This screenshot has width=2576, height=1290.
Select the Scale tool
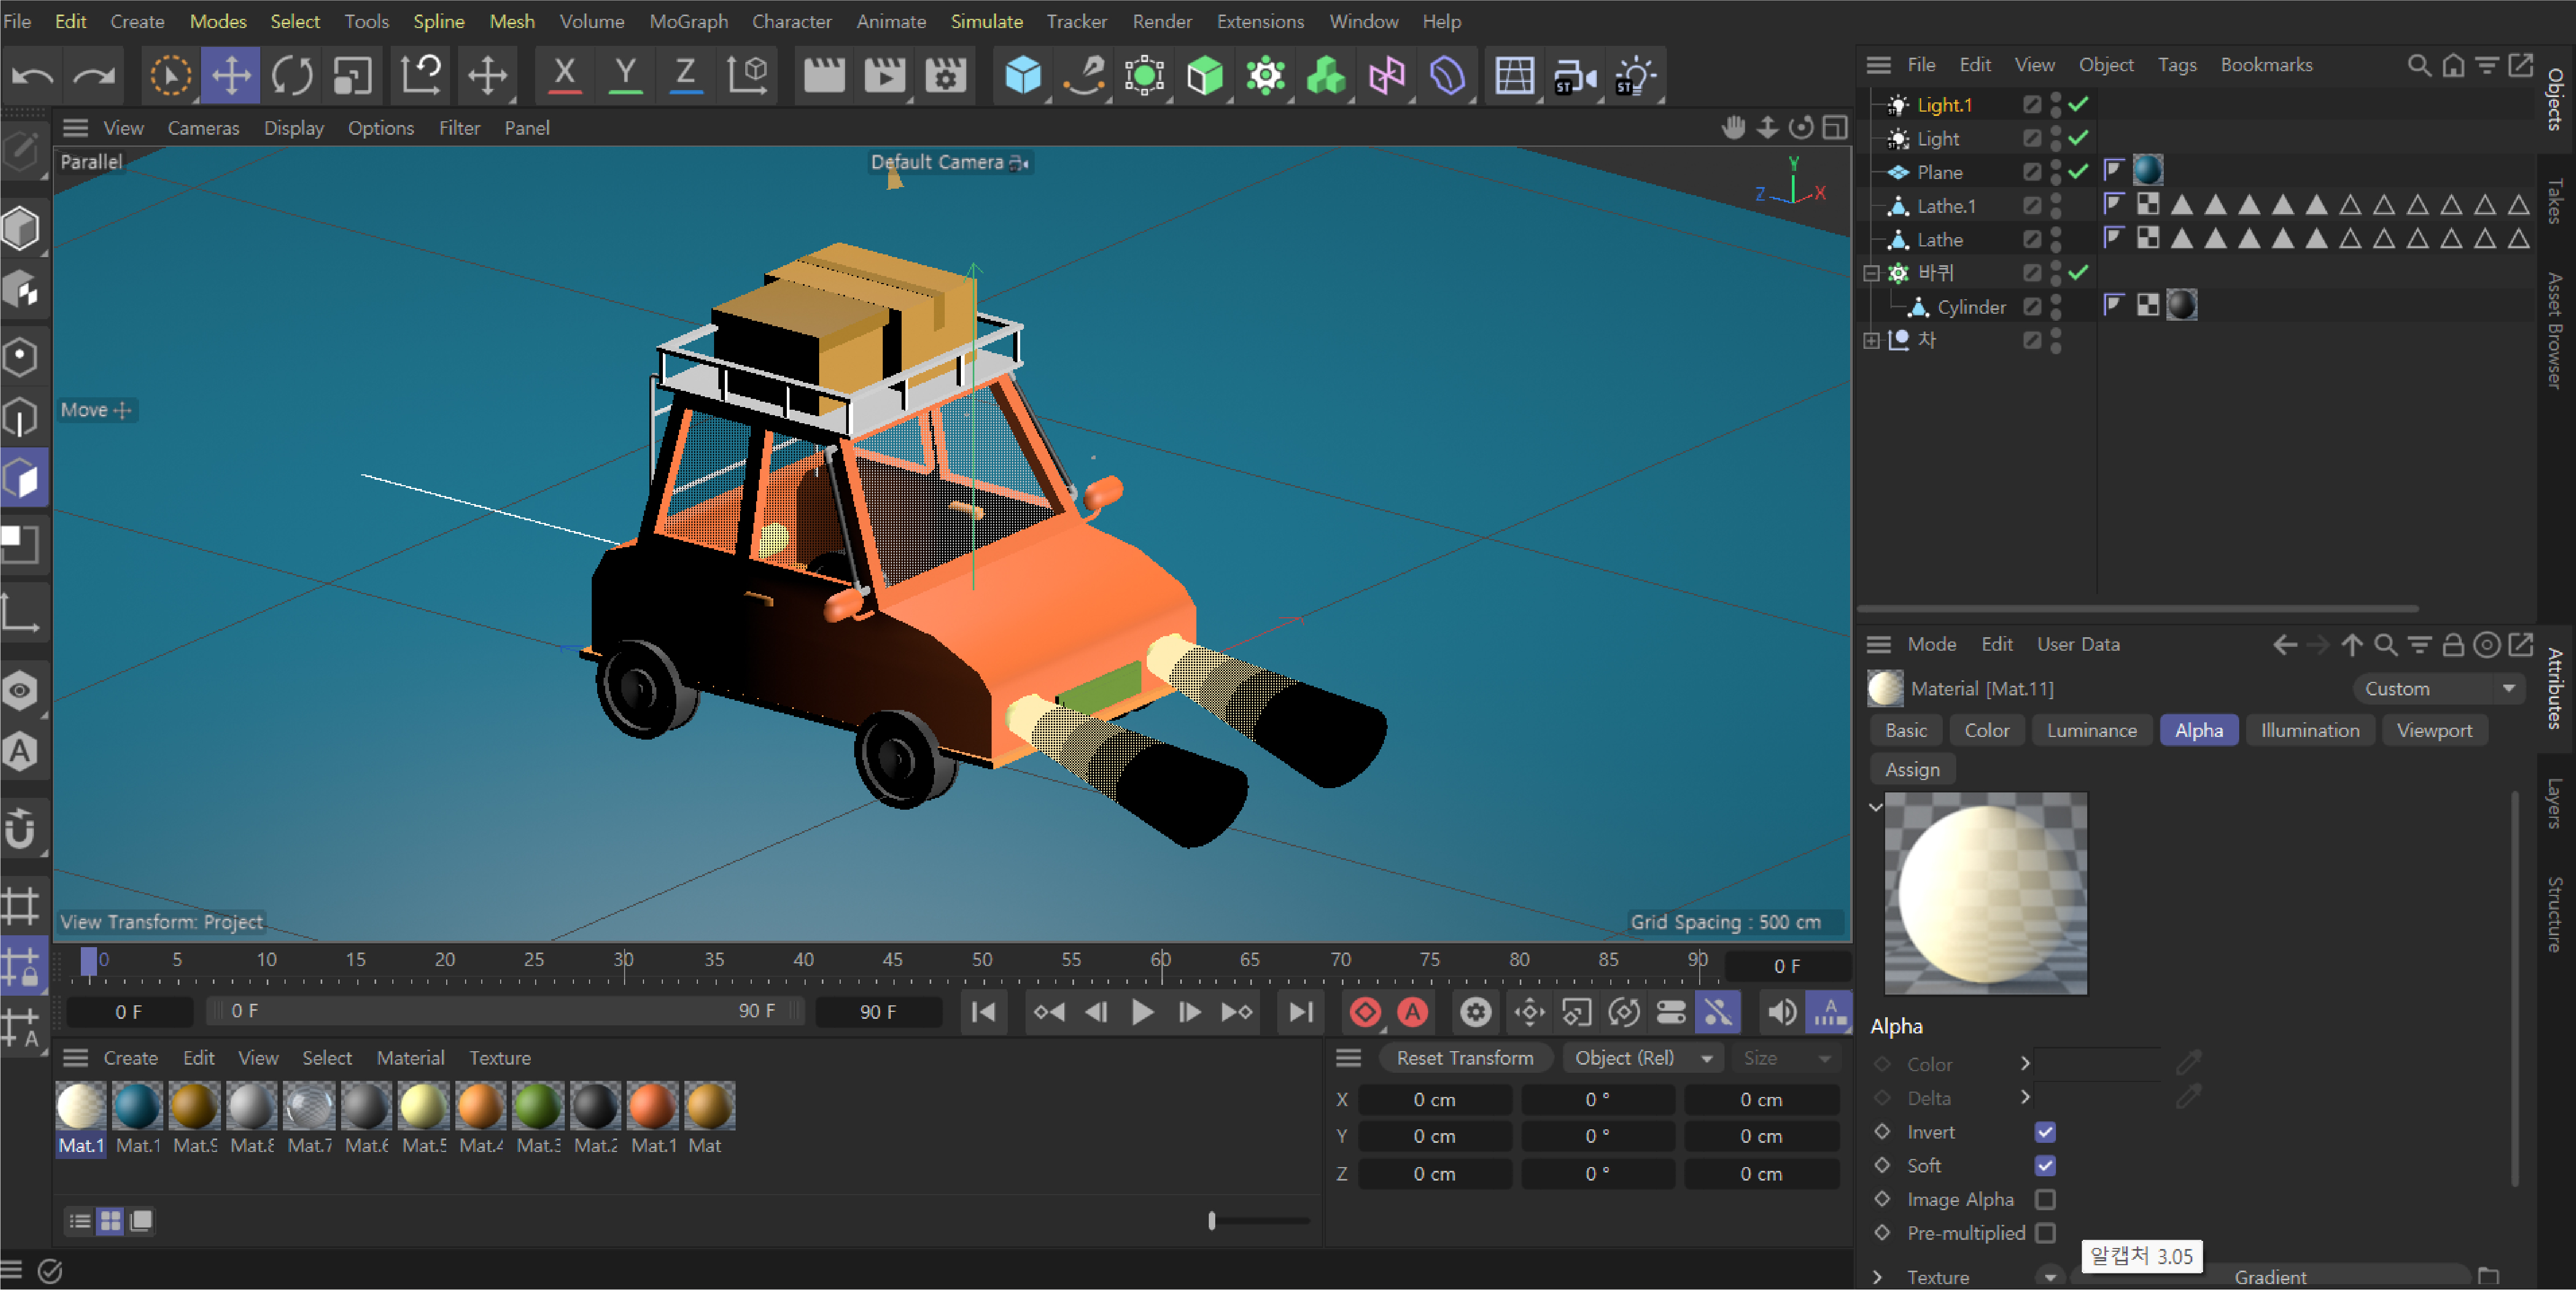coord(352,75)
